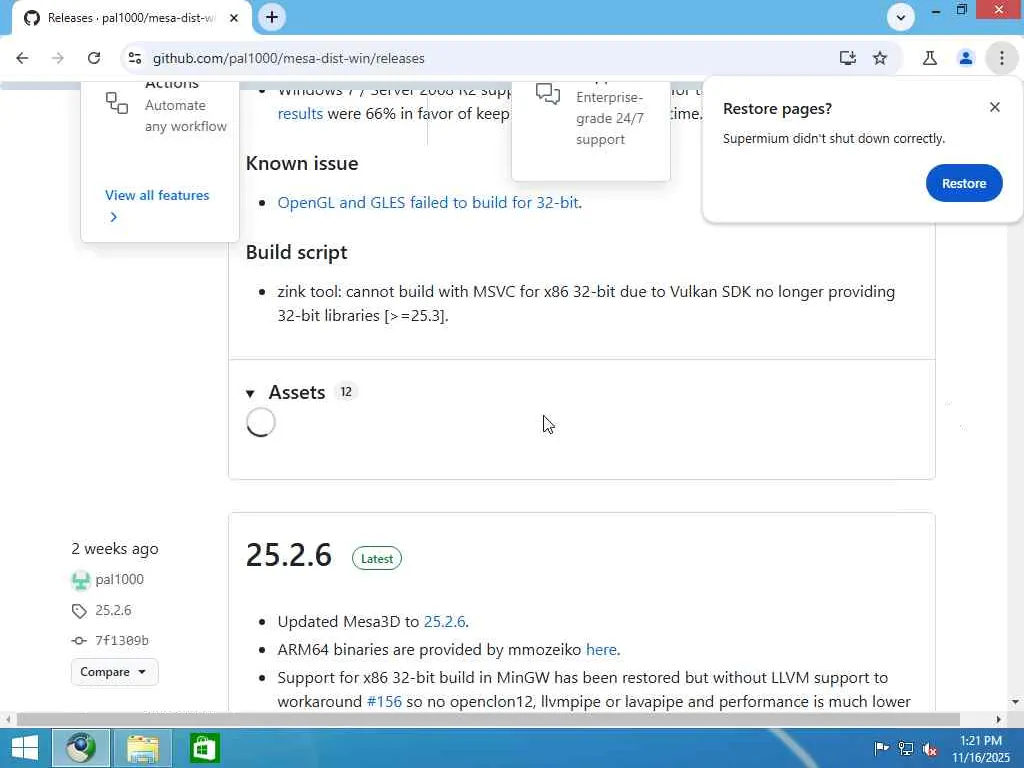Image resolution: width=1024 pixels, height=768 pixels.
Task: Close the Releases tab
Action: click(x=234, y=18)
